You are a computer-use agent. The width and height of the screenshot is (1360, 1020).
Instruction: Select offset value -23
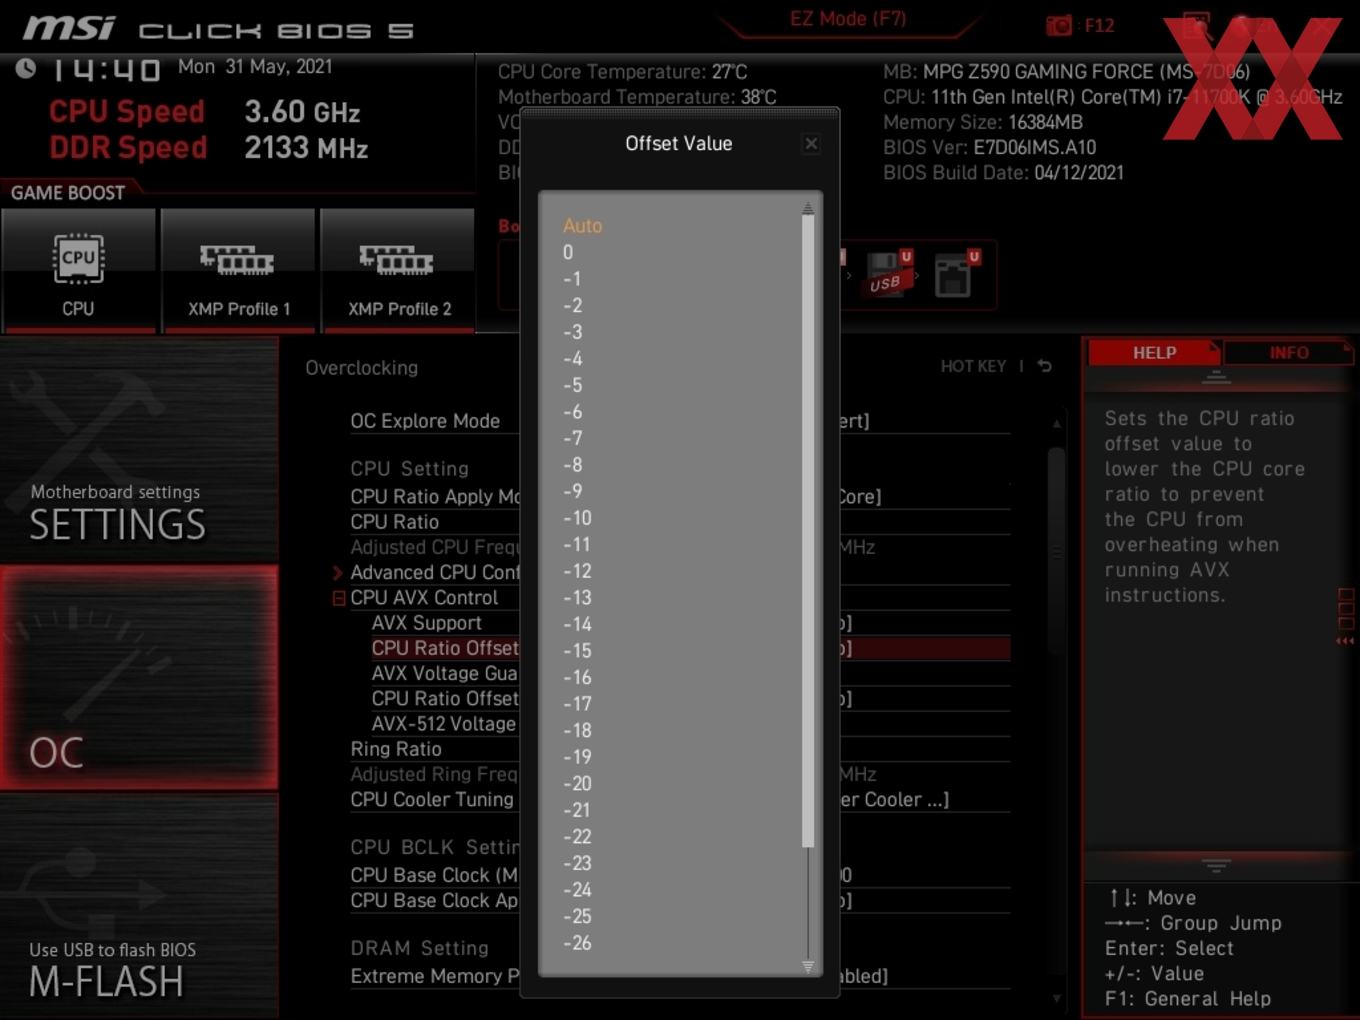(x=577, y=863)
